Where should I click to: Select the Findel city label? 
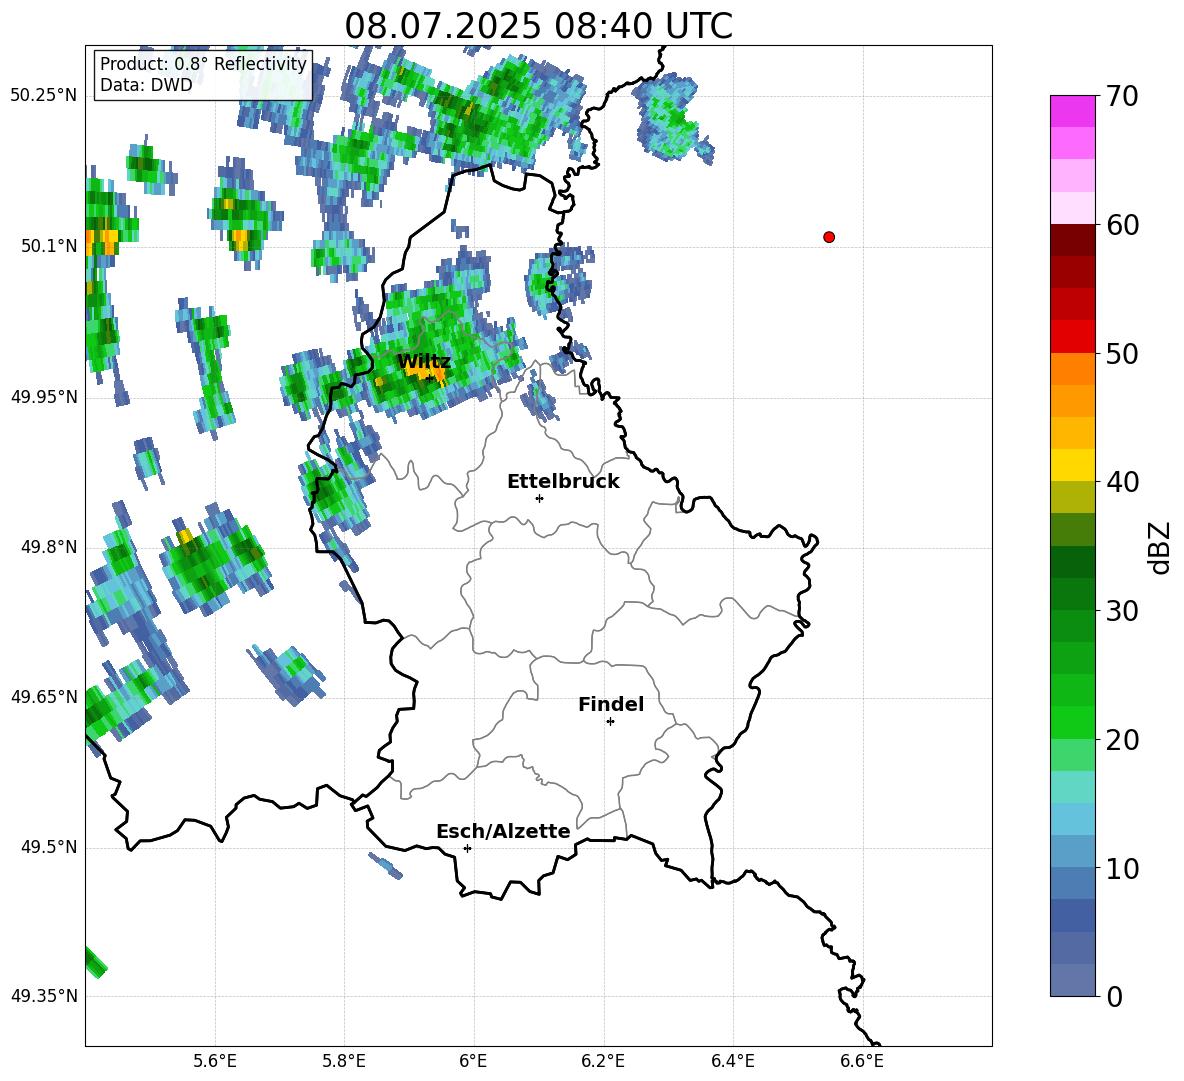pos(611,704)
